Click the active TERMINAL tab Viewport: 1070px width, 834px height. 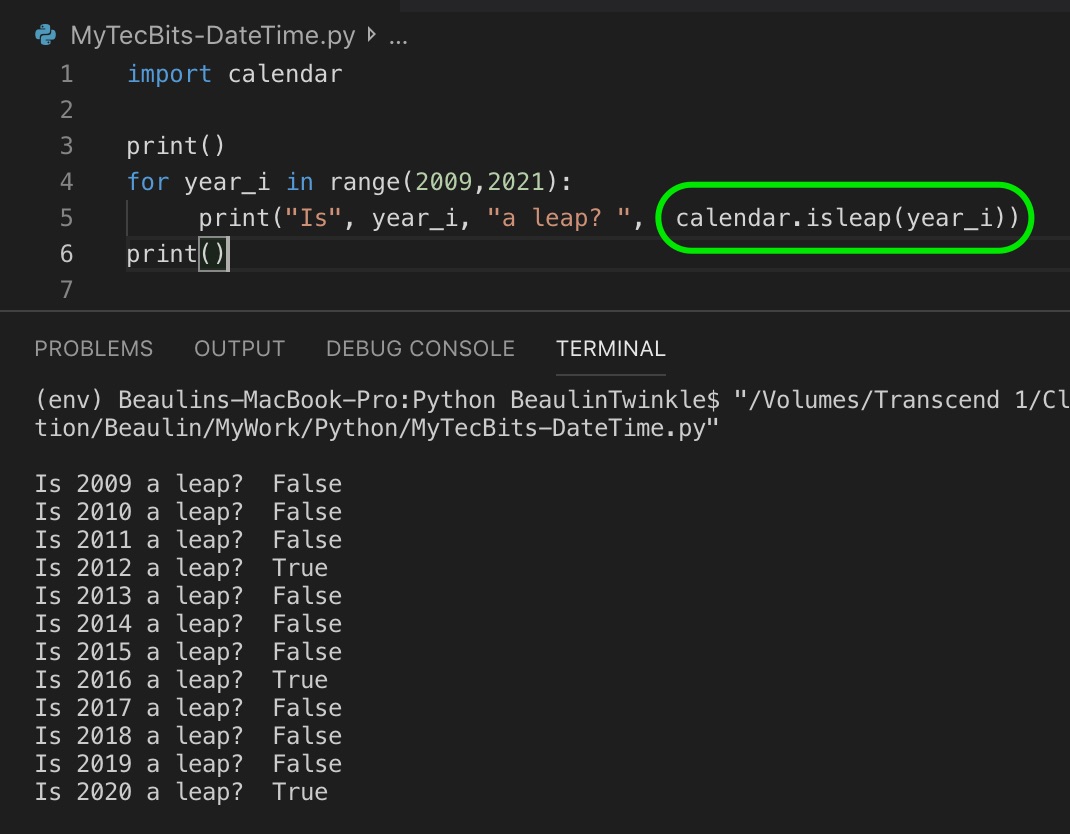(610, 349)
